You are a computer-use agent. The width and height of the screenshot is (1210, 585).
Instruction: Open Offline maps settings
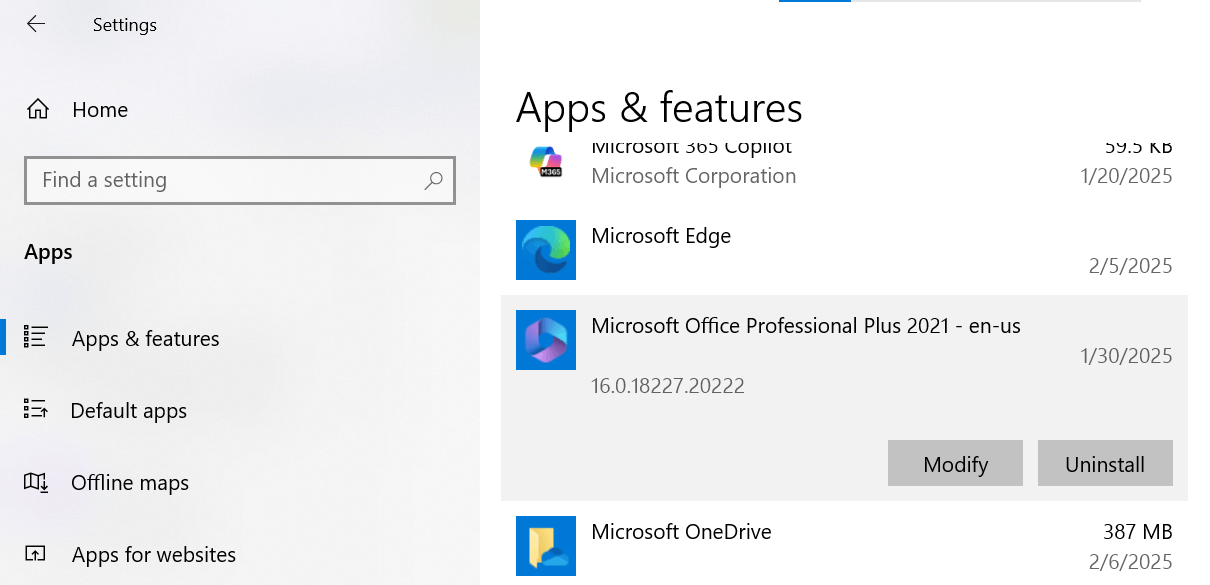point(130,483)
